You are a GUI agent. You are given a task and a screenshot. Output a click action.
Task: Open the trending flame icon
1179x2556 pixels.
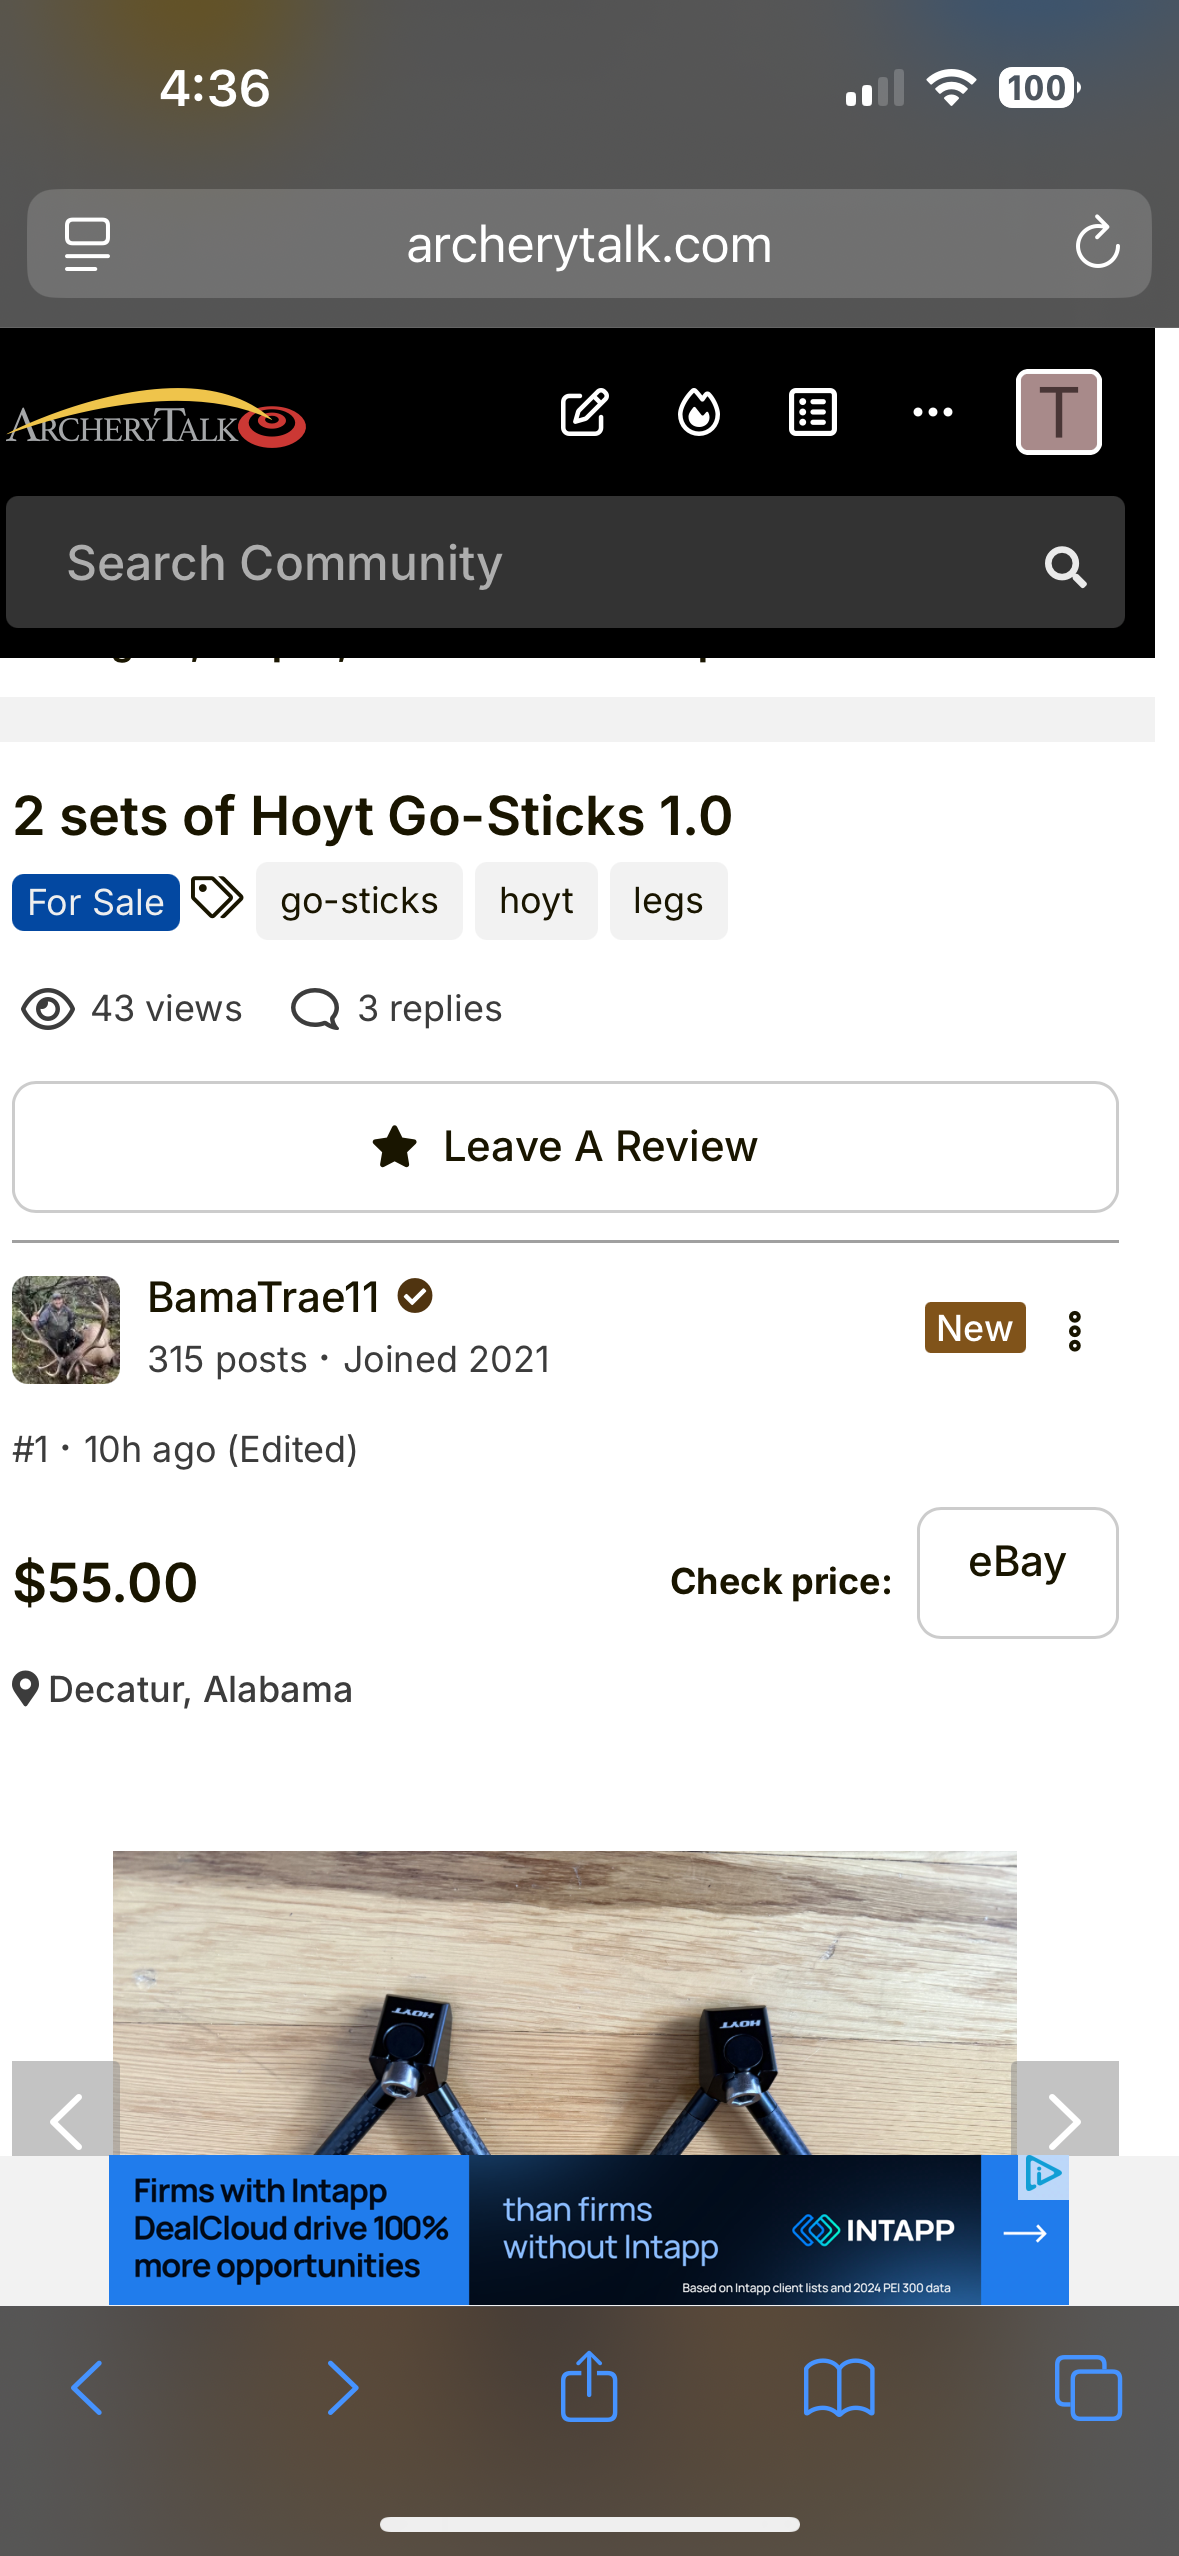[x=699, y=412]
